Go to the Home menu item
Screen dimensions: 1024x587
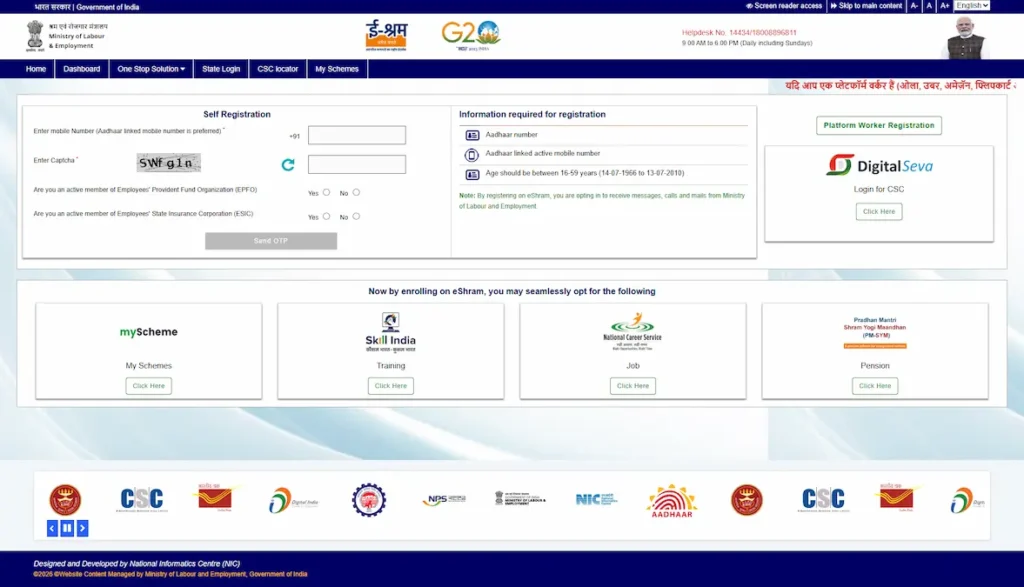(36, 69)
